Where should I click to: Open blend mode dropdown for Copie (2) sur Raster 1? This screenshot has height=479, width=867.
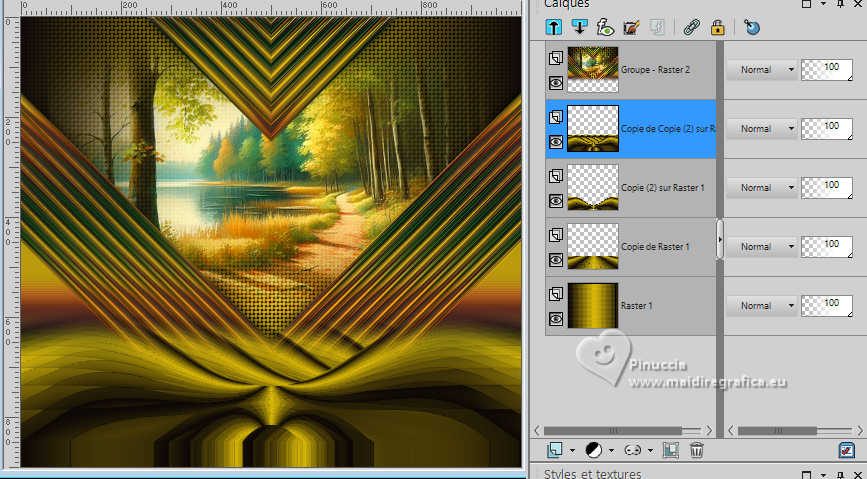point(761,188)
